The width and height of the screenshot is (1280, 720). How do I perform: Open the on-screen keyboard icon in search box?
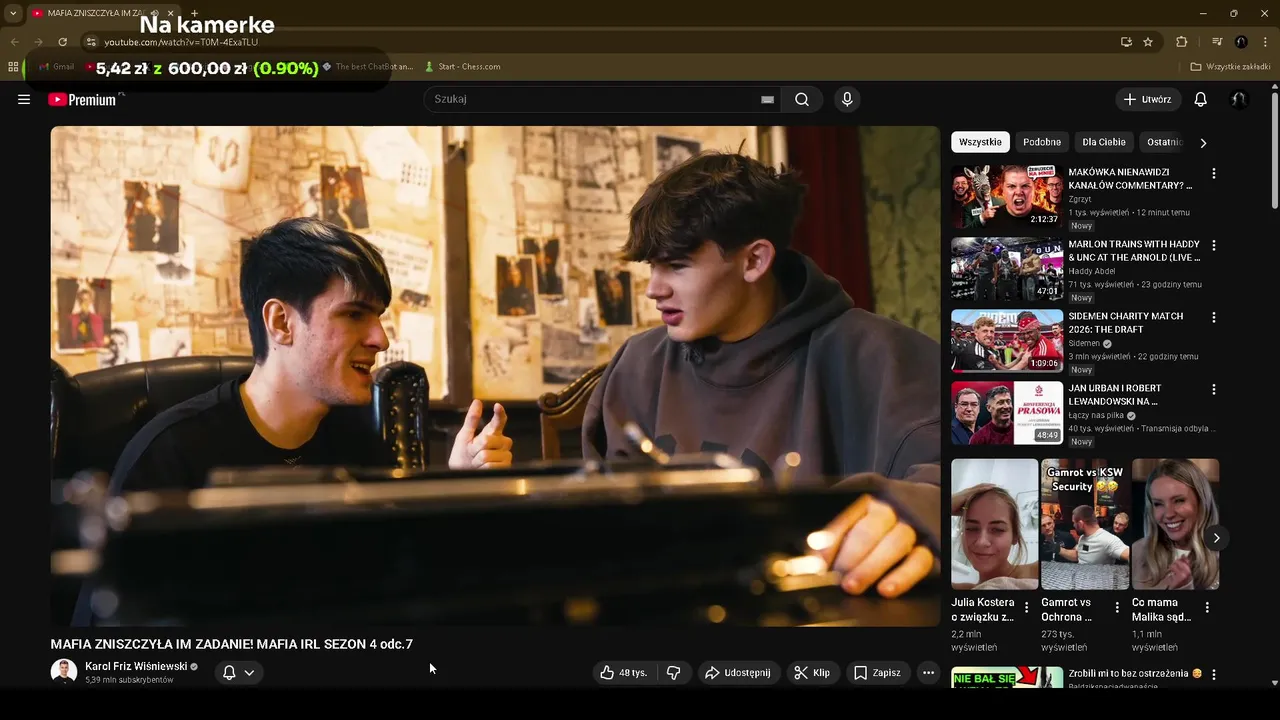pos(767,99)
